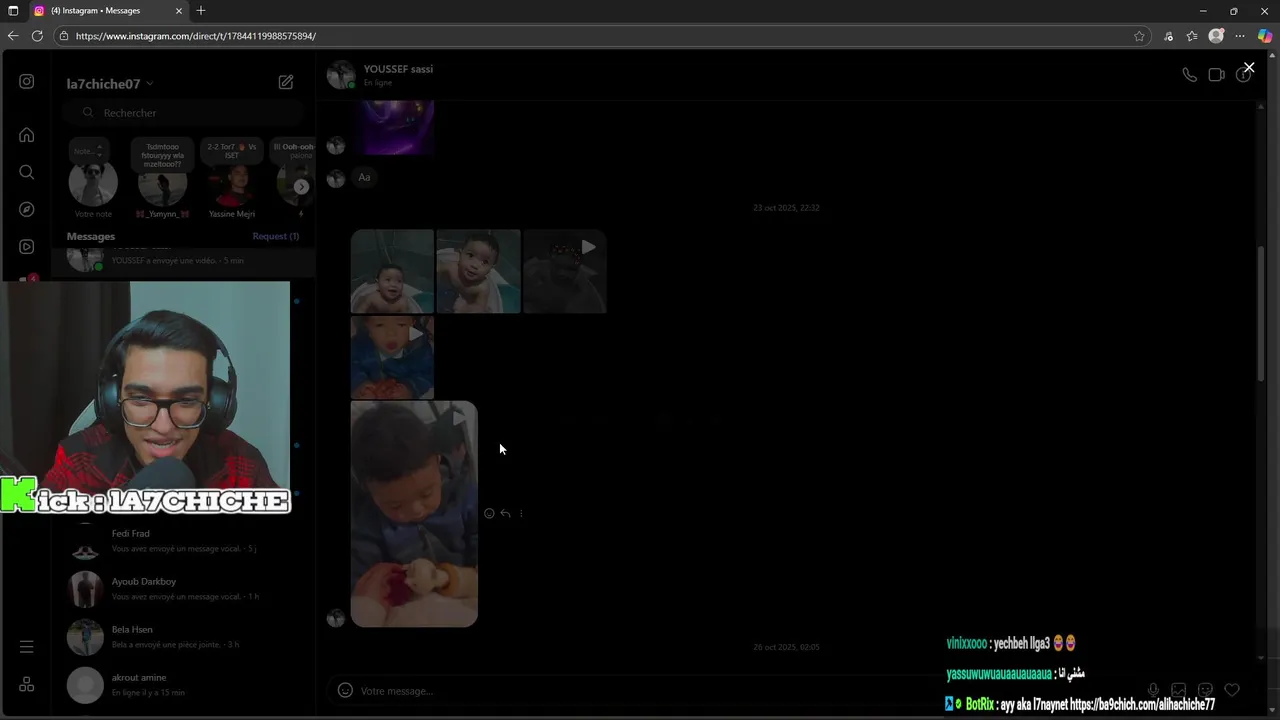Open the small thumbnail below the baby photos

[392, 357]
